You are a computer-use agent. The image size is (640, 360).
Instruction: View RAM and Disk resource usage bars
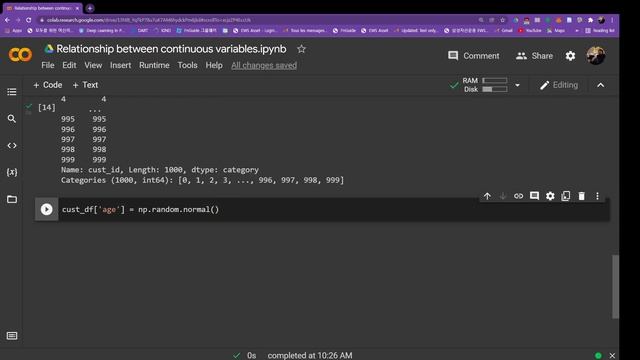point(485,85)
